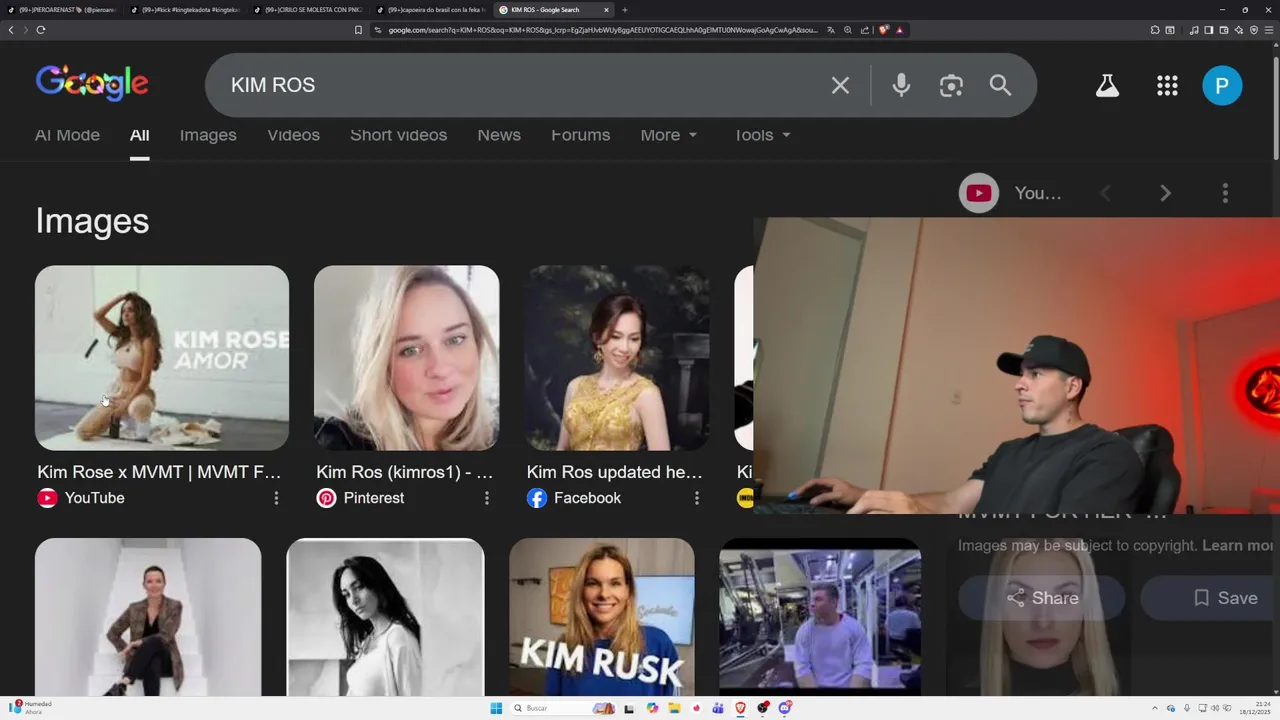Open Brave Rewards triangle icon
The height and width of the screenshot is (720, 1280).
(x=899, y=30)
